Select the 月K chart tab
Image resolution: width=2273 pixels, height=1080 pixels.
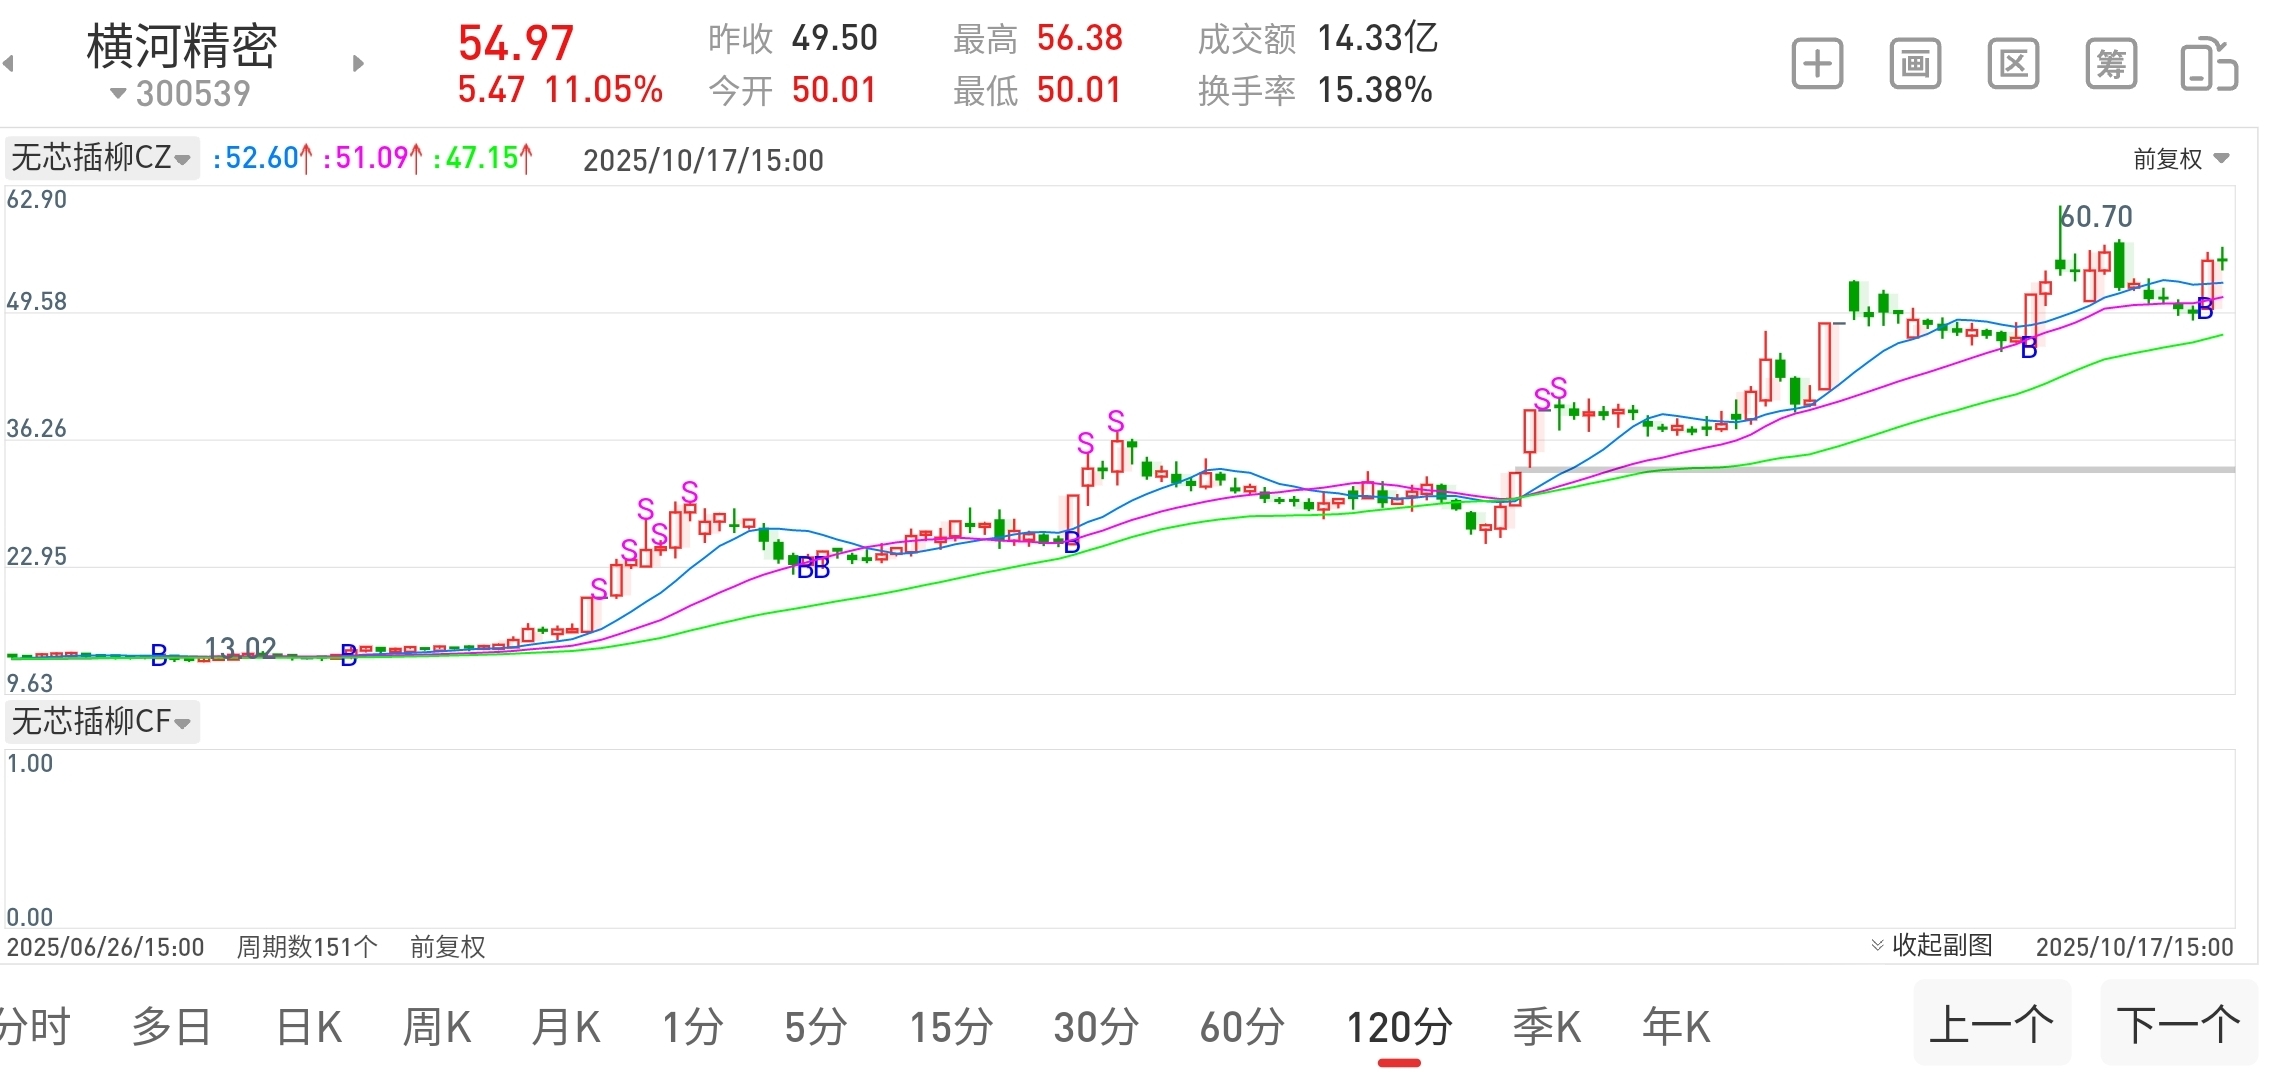pyautogui.click(x=565, y=1027)
